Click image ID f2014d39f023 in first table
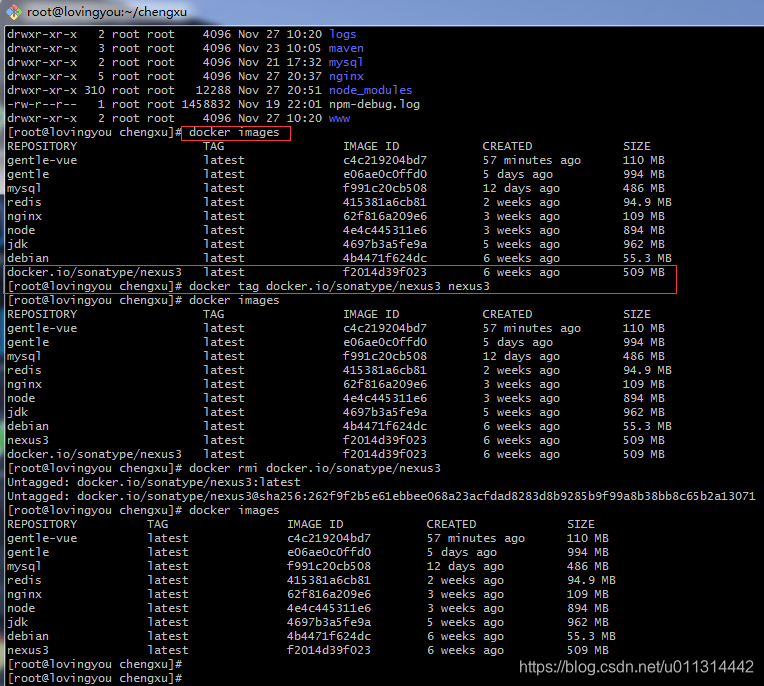 coord(385,272)
